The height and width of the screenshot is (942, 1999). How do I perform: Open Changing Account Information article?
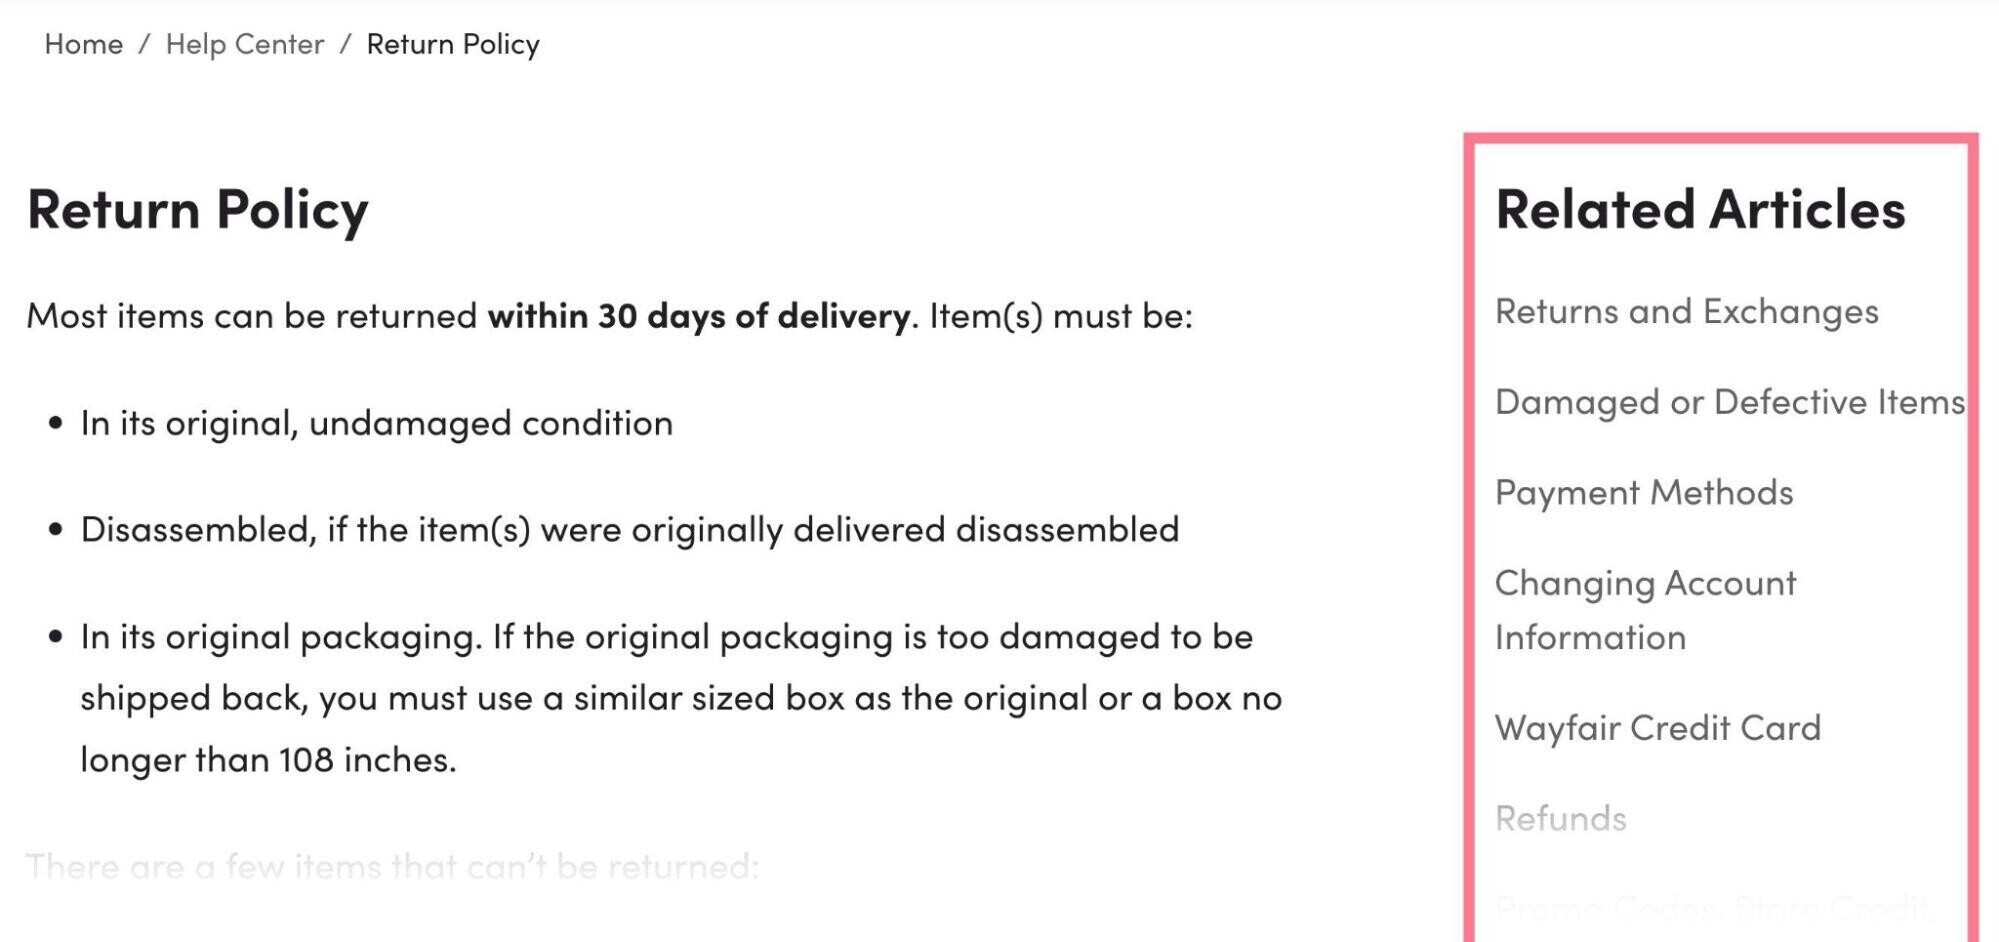click(1646, 610)
